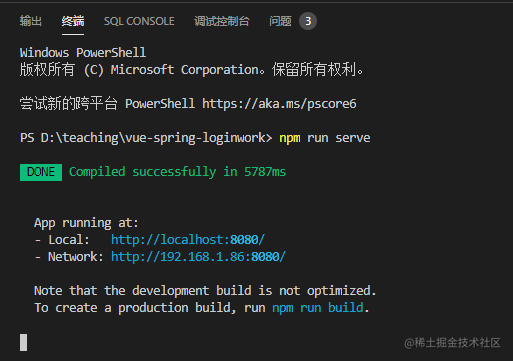Viewport: 513px width, 361px height.
Task: Open the http://192.168.1.86:8080/ network link
Action: click(x=199, y=257)
